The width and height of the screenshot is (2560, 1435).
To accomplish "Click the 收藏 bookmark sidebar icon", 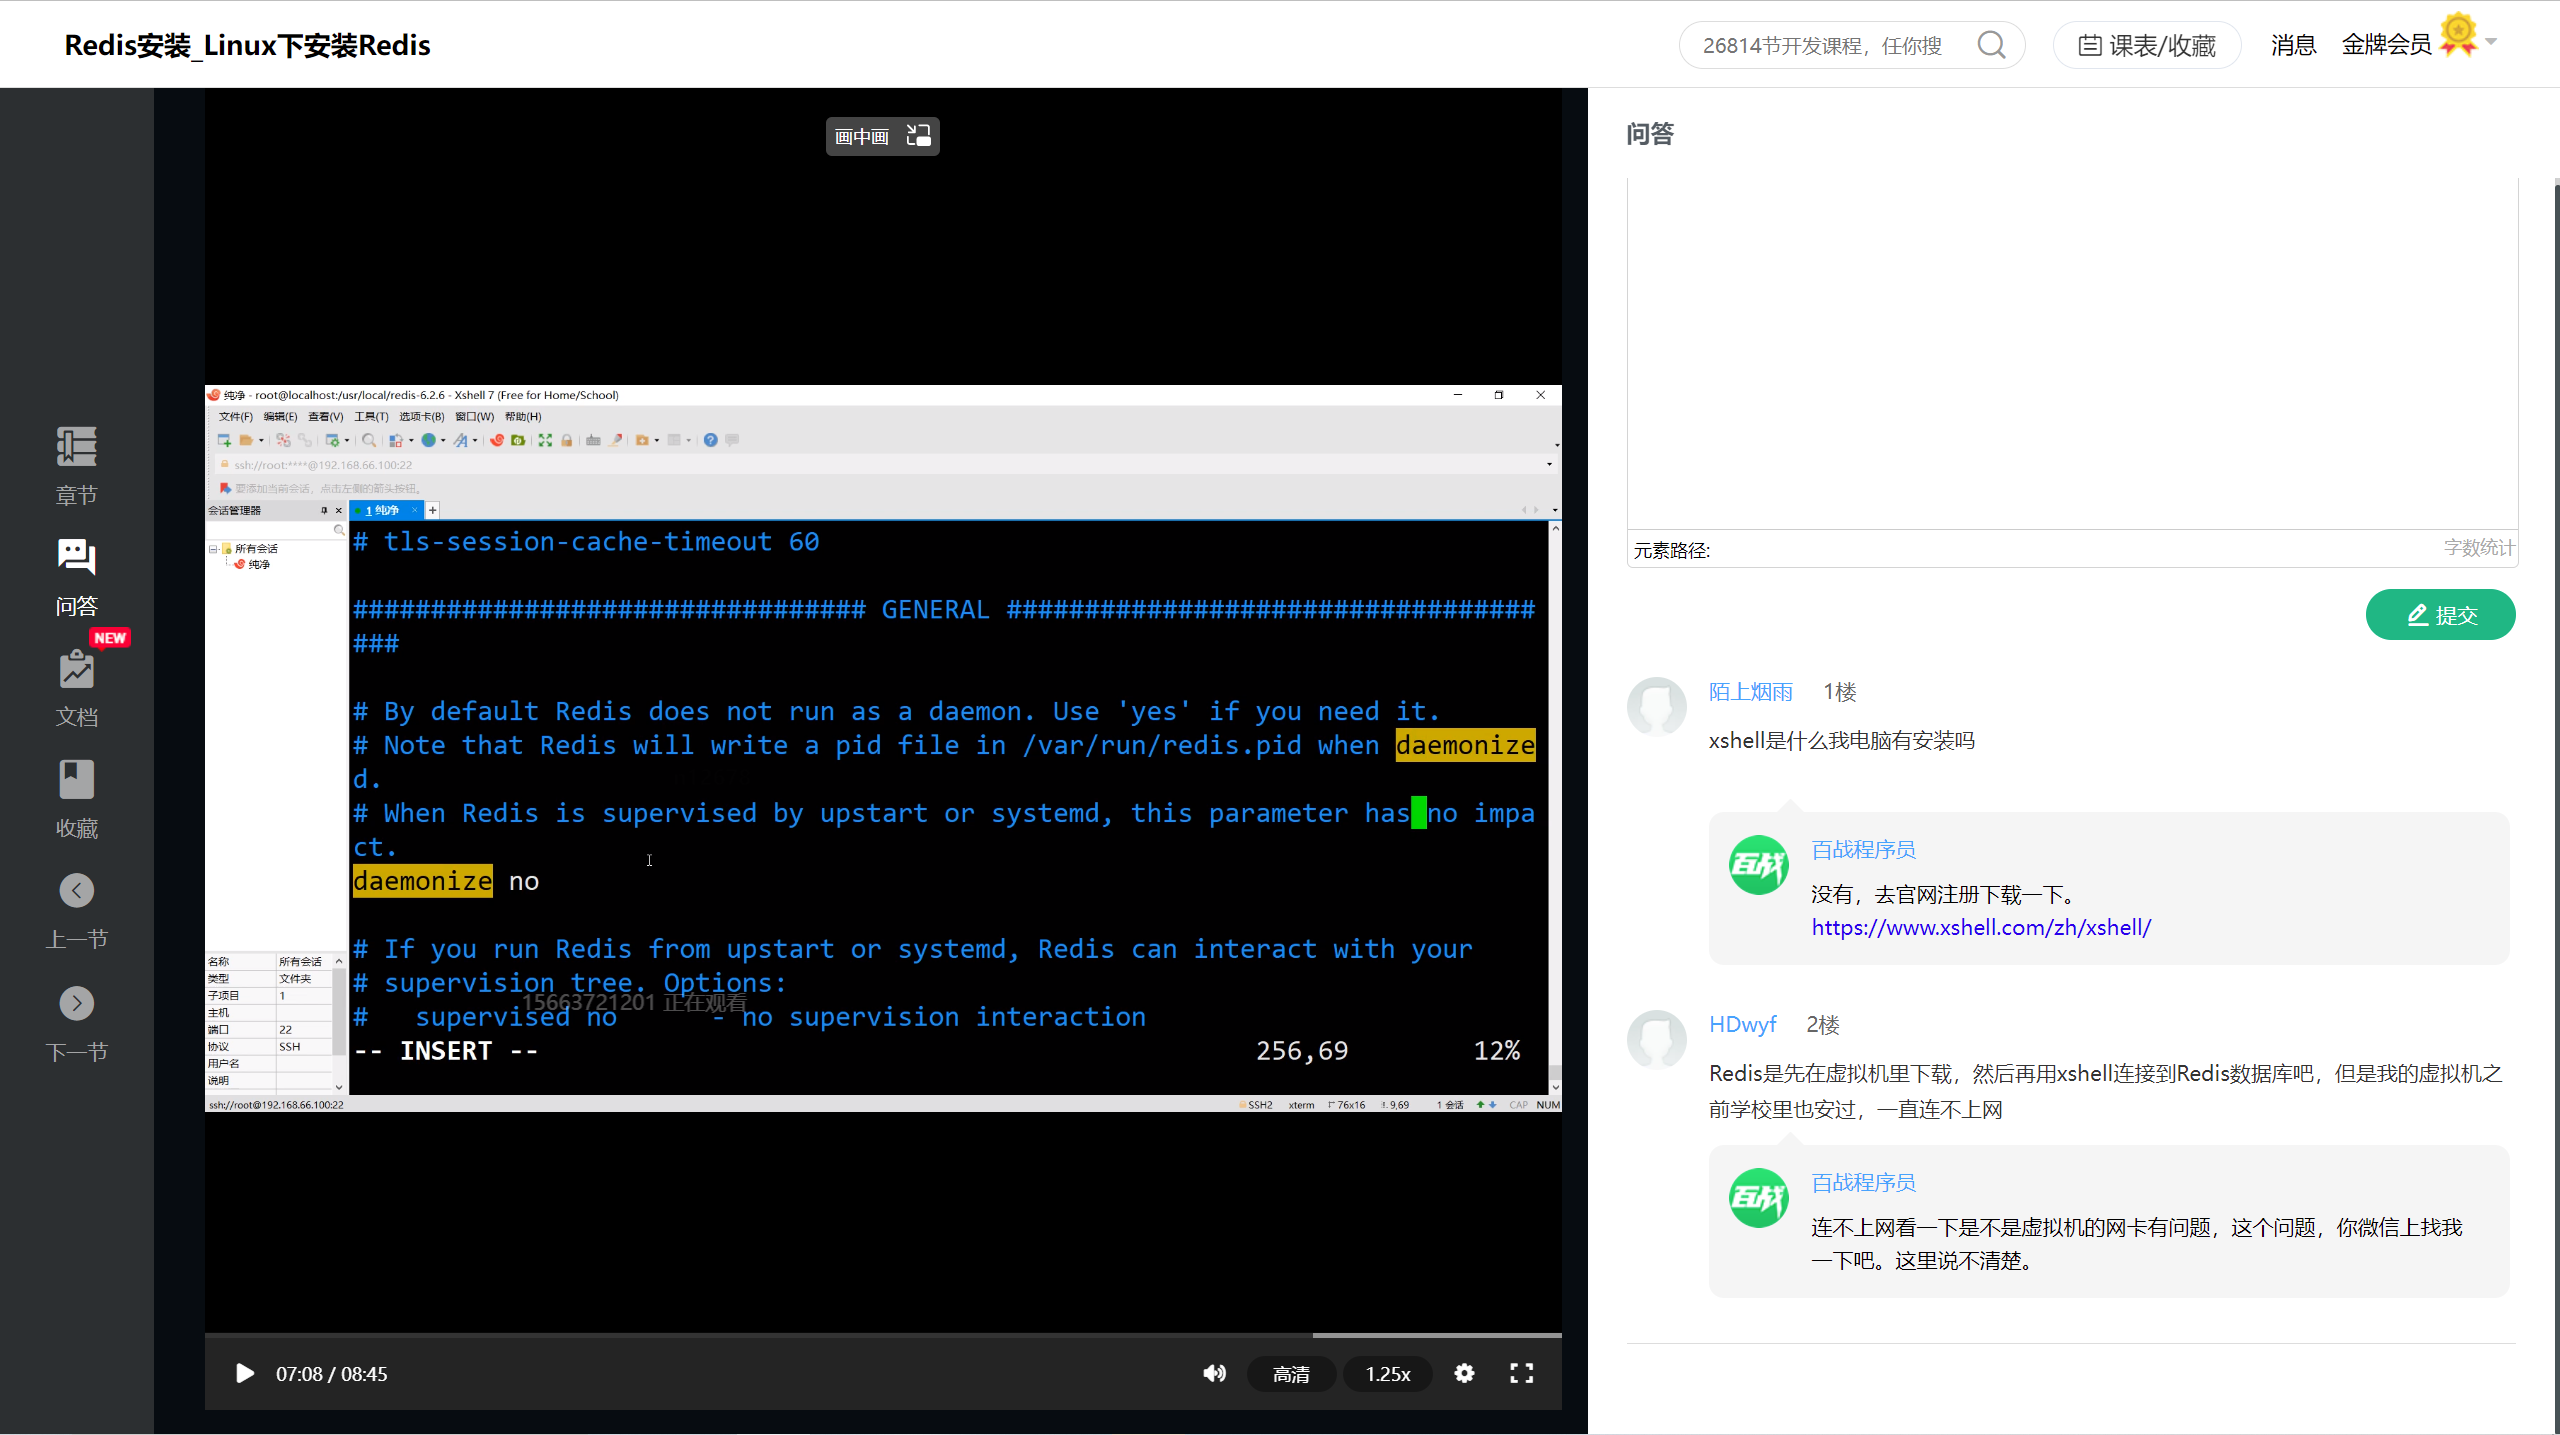I will click(76, 780).
